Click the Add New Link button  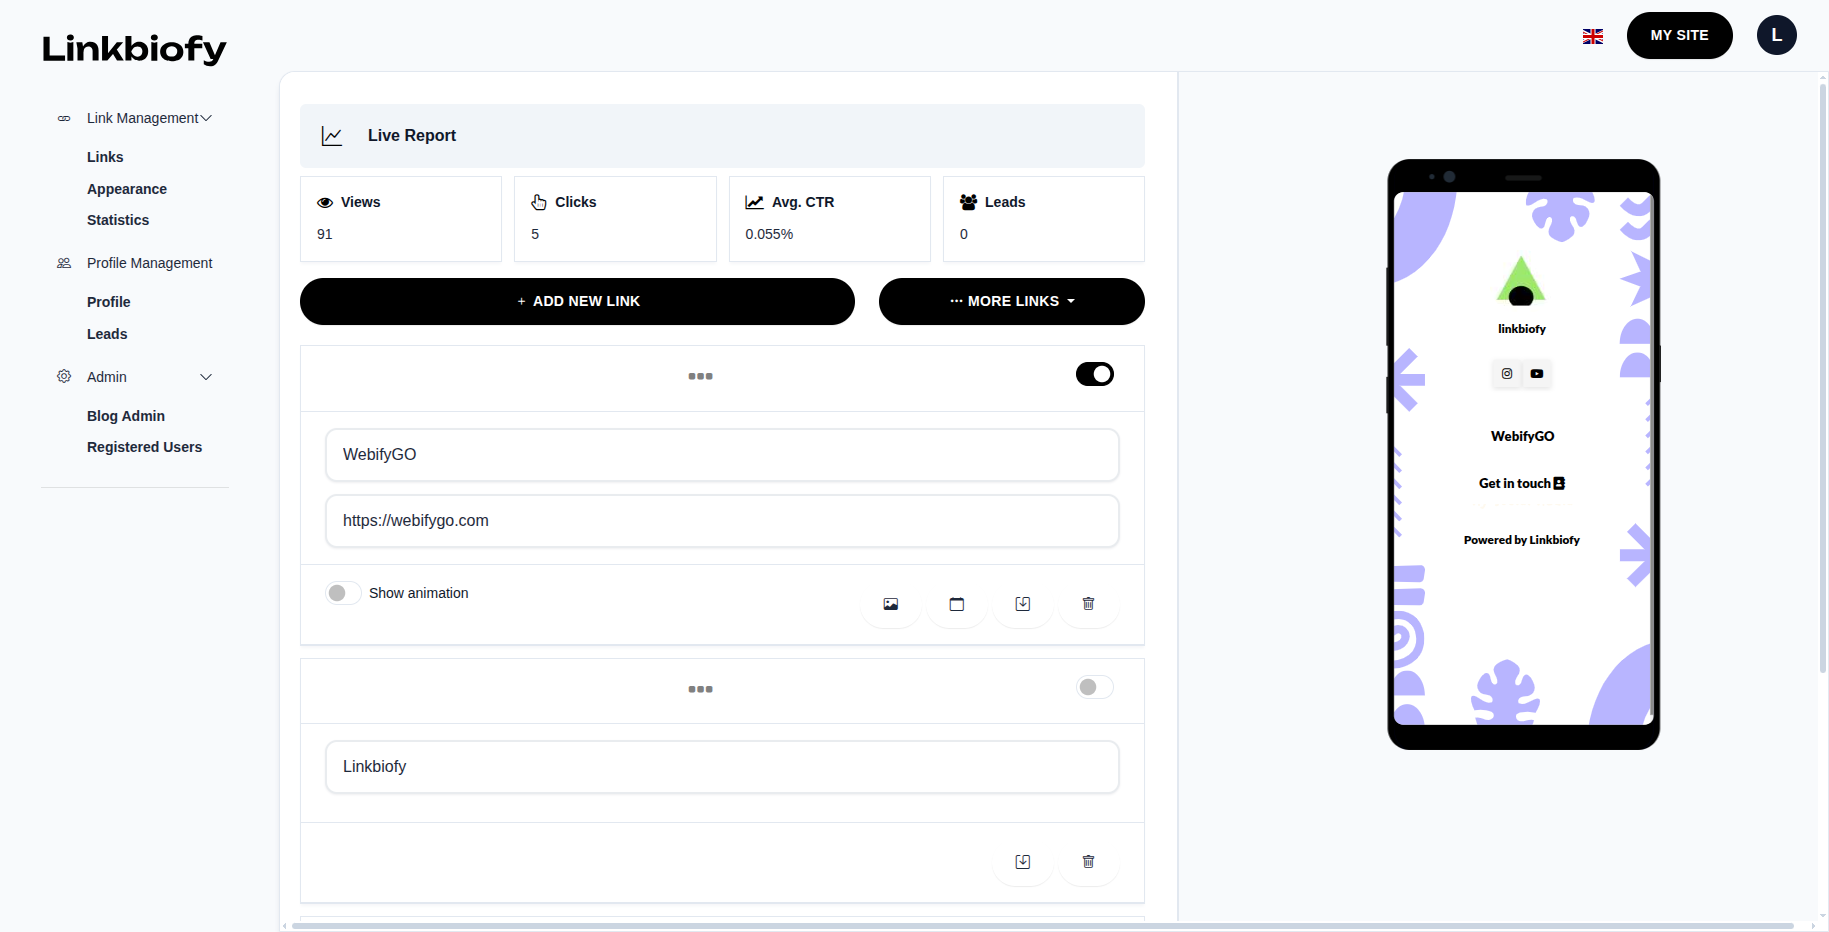click(x=577, y=301)
